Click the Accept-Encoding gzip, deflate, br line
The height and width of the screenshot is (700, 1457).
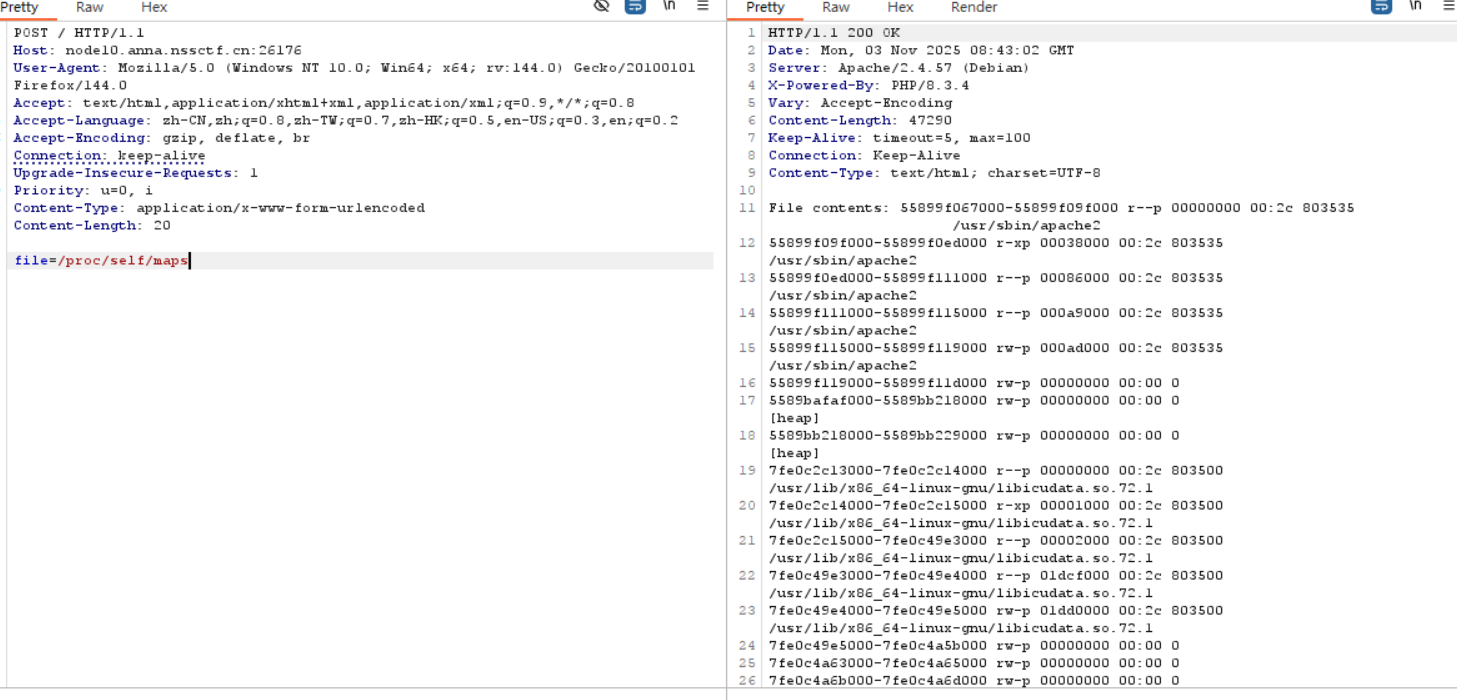(162, 138)
